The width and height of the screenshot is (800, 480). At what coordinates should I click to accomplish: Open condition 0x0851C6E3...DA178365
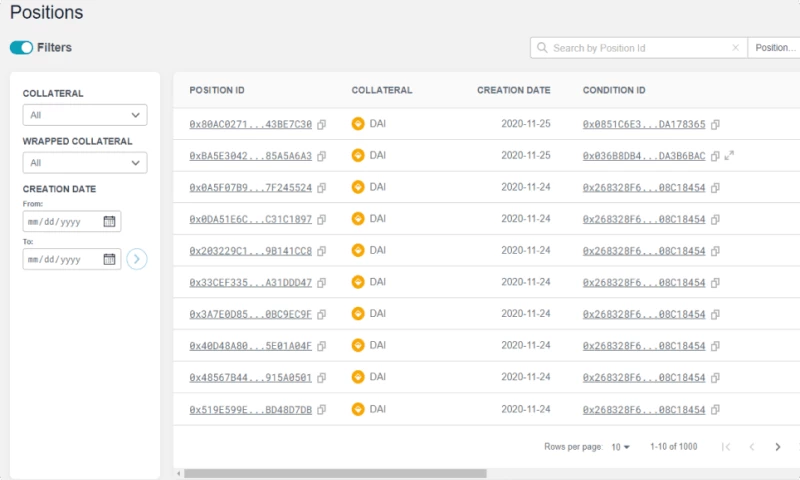644,124
